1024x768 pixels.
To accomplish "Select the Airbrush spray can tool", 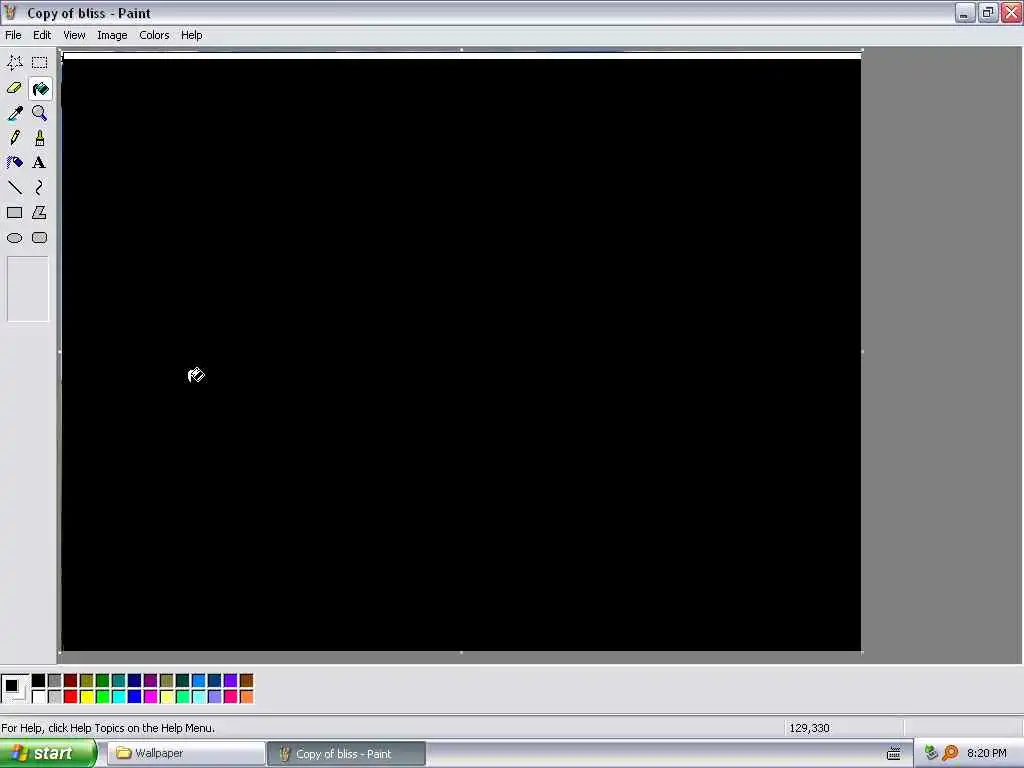I will coord(14,163).
